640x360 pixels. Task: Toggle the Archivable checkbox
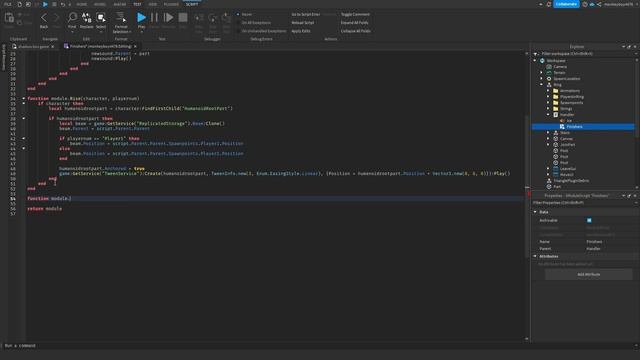coord(589,220)
